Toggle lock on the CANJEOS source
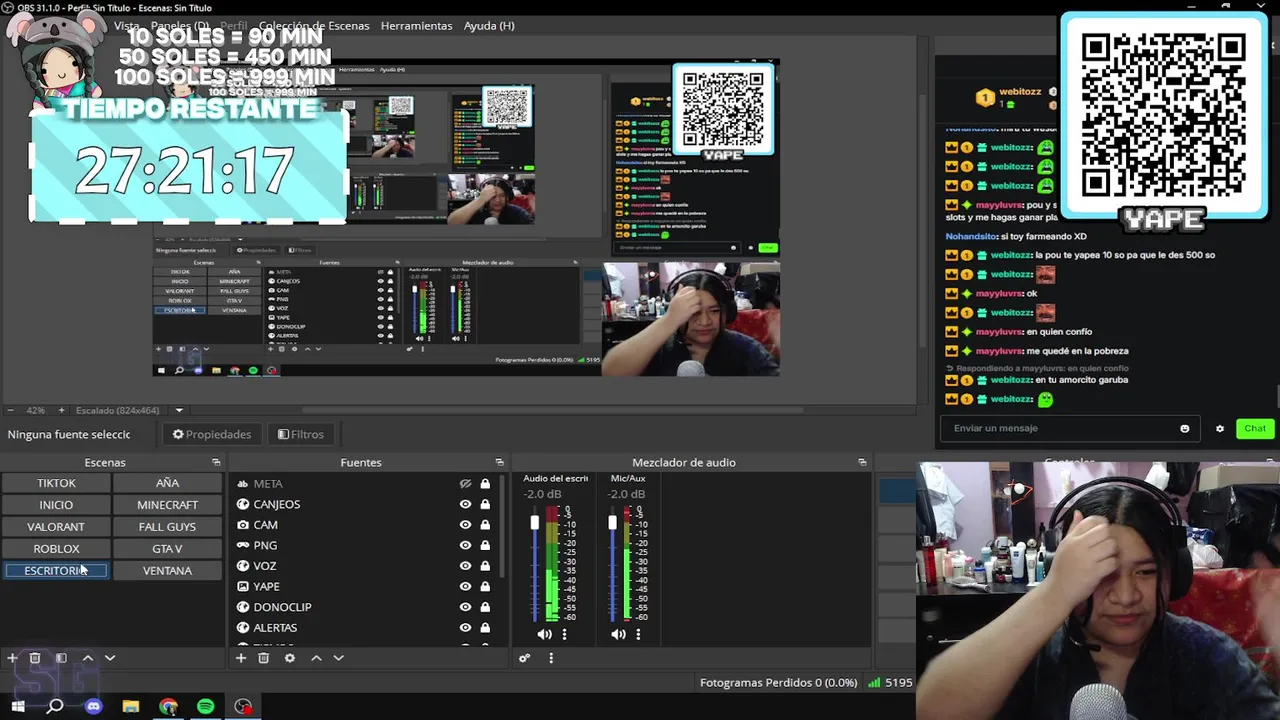Image resolution: width=1280 pixels, height=720 pixels. 485,504
